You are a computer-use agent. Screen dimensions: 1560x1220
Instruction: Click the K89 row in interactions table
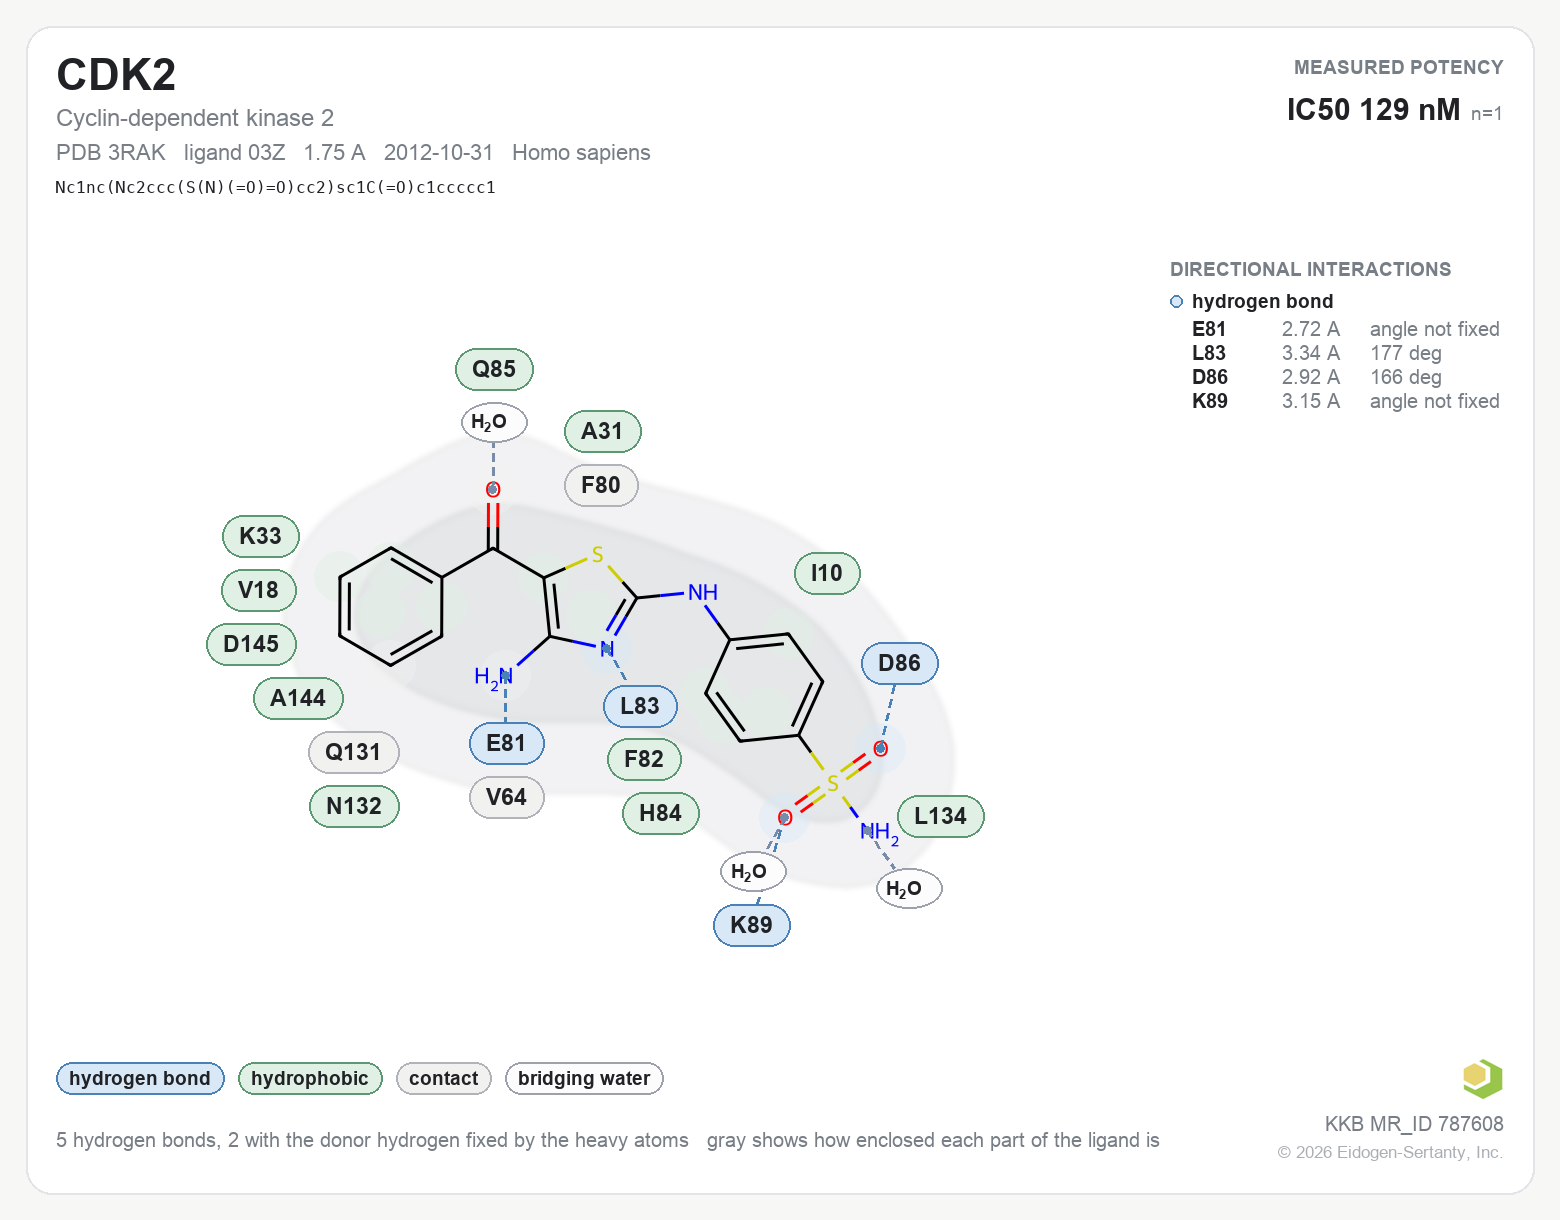(1345, 401)
